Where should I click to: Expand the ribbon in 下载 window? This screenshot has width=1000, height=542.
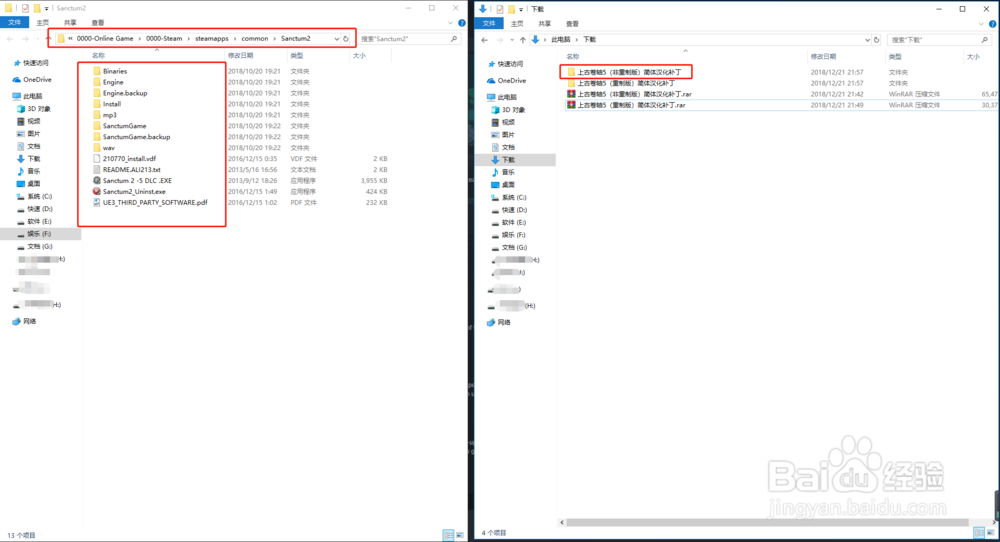point(982,24)
